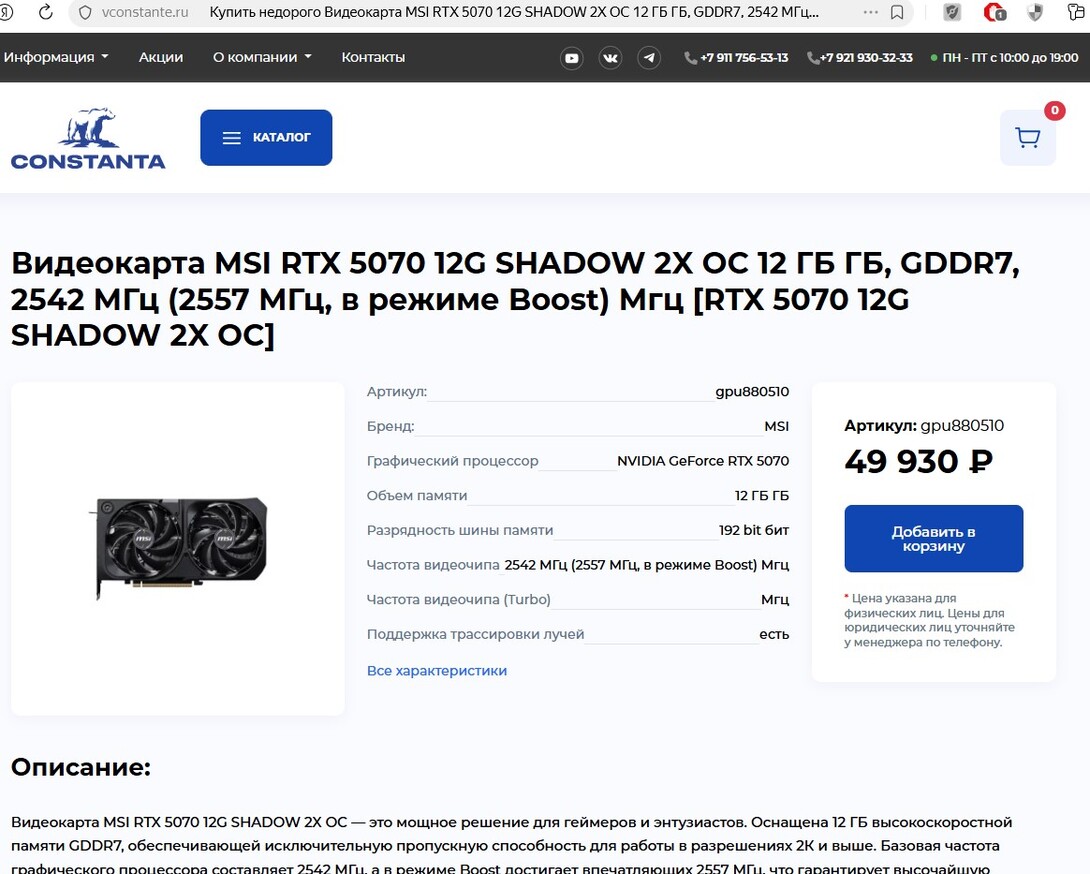Expand the О компании dropdown menu
1090x874 pixels.
click(262, 57)
